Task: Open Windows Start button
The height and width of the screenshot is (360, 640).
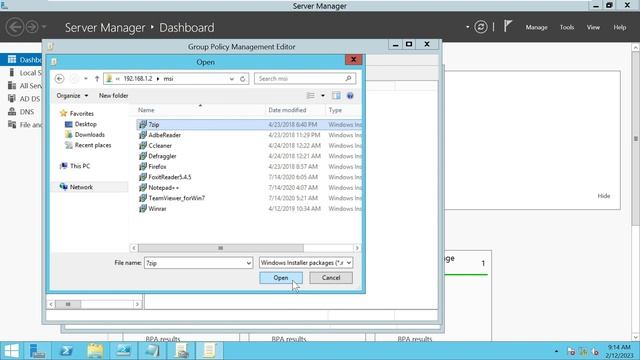Action: [11, 351]
